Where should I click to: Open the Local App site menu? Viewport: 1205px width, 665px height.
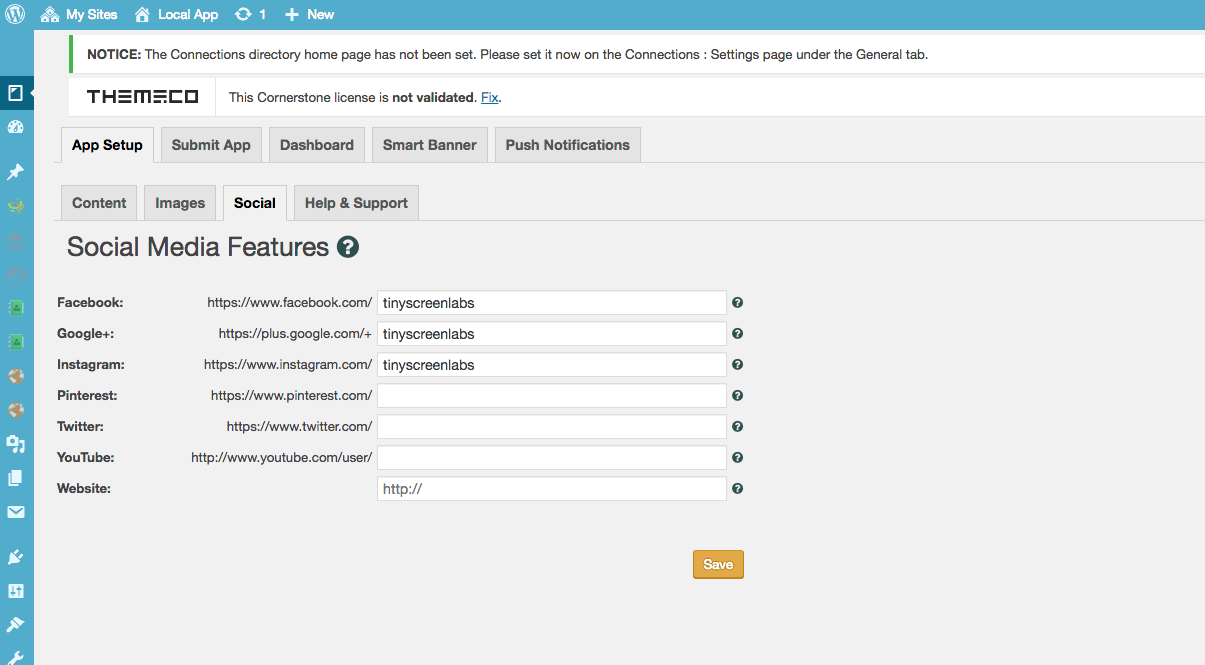click(x=176, y=14)
